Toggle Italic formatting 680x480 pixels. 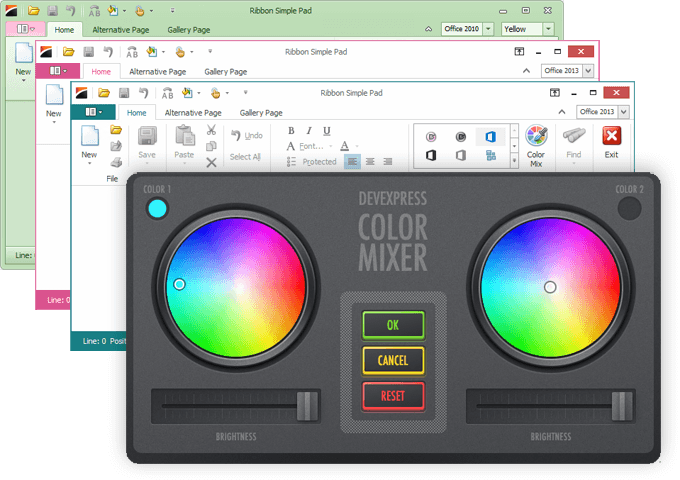click(308, 130)
